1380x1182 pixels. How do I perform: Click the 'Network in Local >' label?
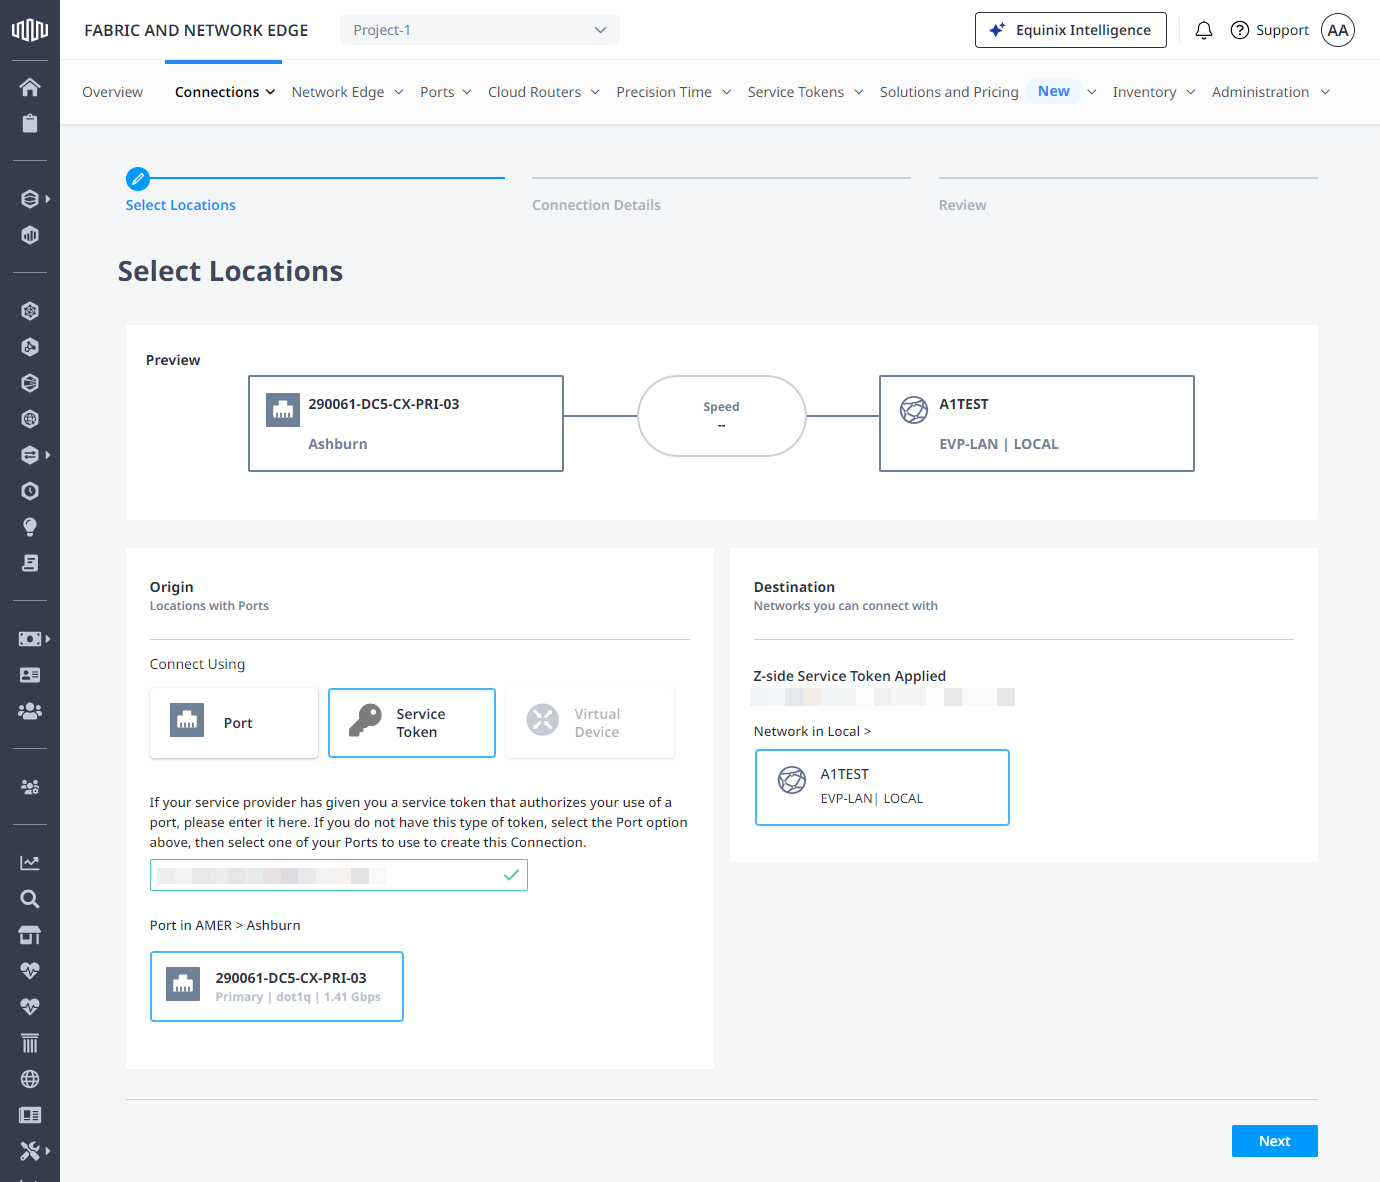click(x=812, y=731)
